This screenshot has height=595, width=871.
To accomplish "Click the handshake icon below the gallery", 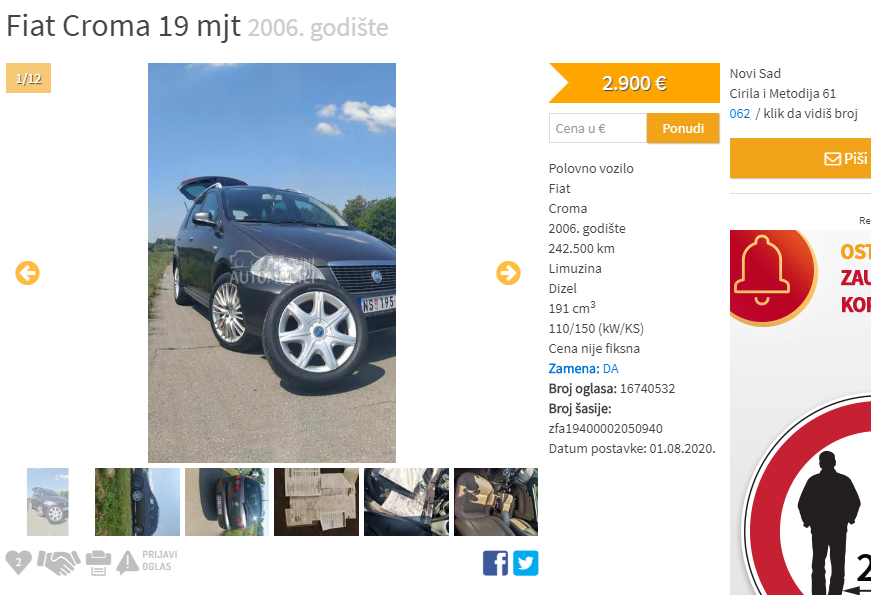I will click(x=59, y=562).
